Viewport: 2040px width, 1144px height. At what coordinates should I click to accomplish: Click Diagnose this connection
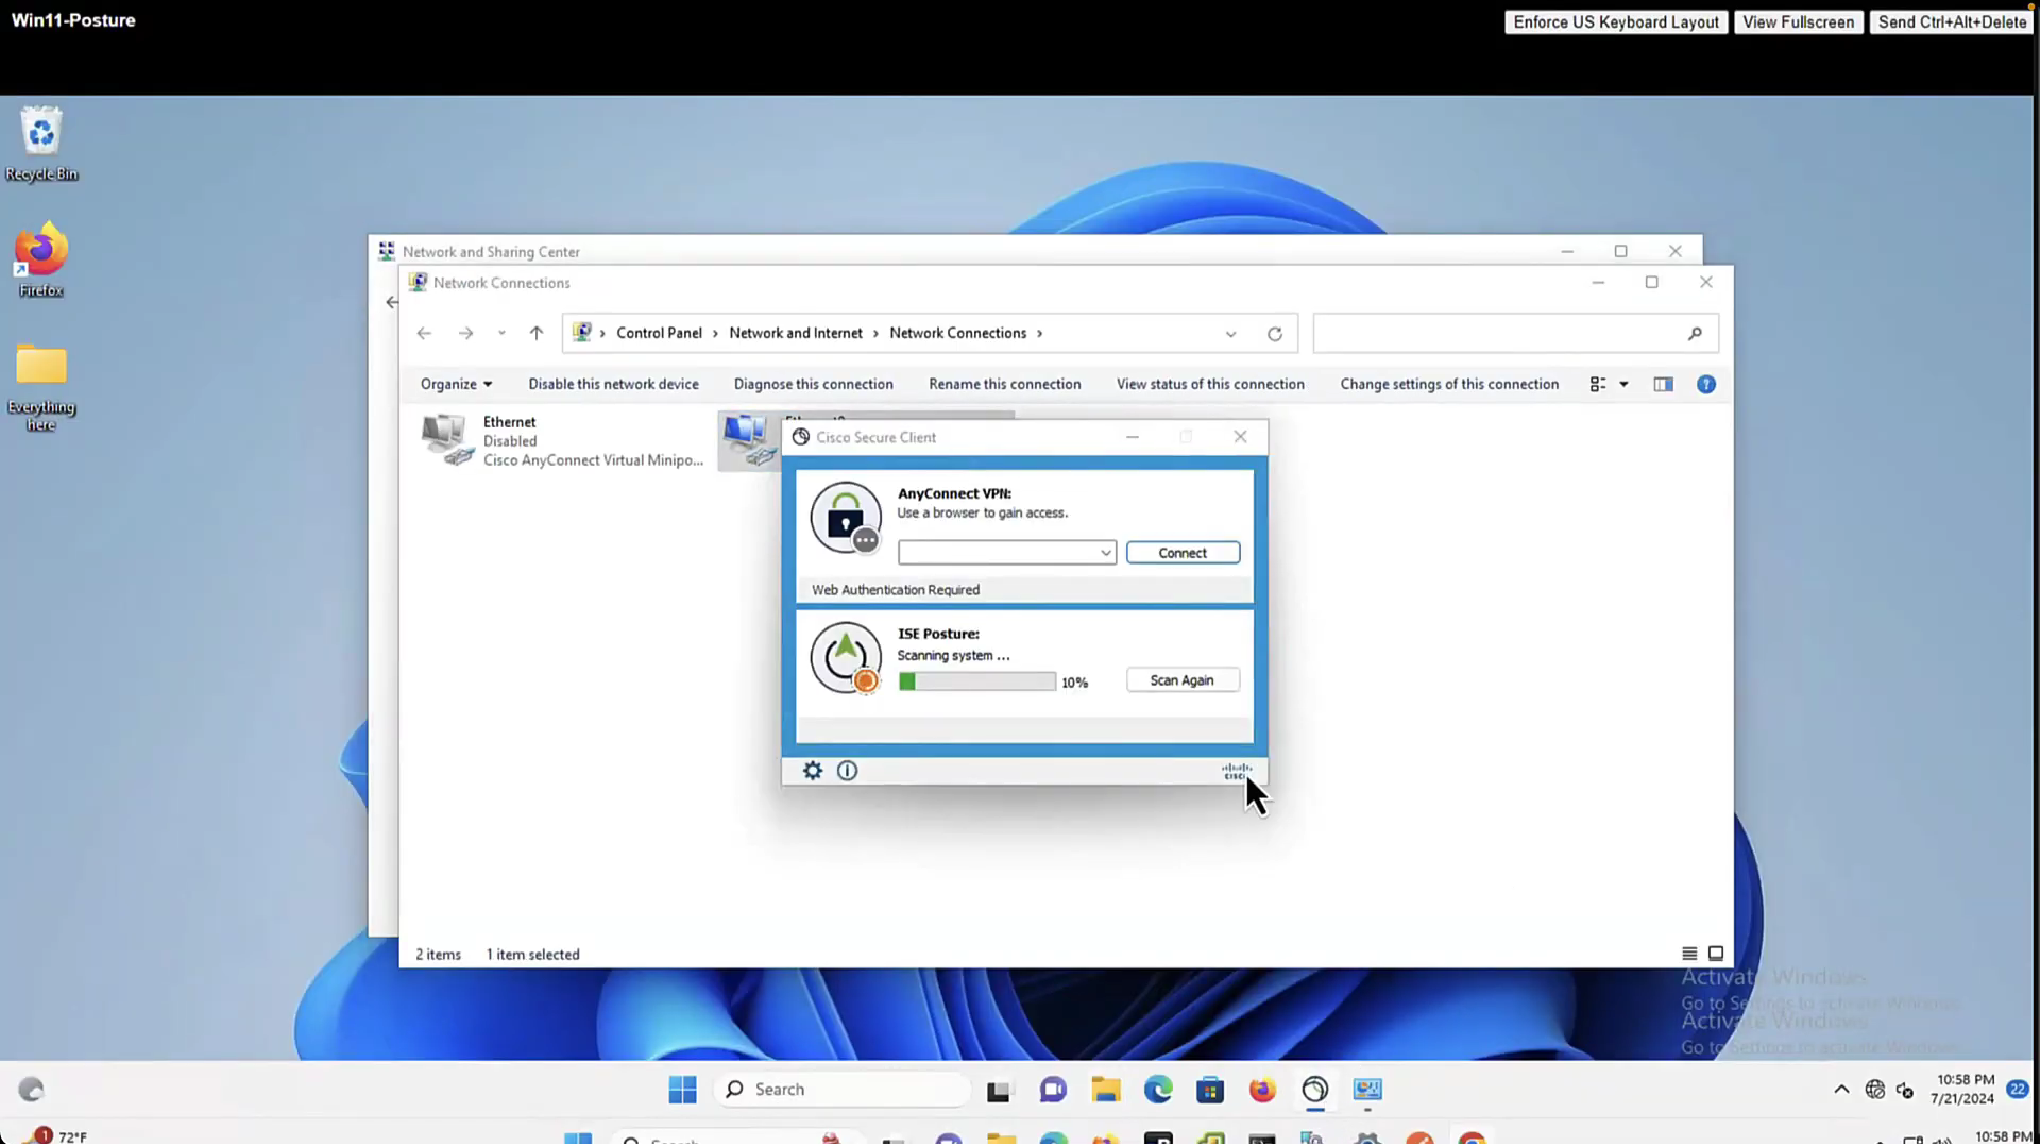pos(813,384)
